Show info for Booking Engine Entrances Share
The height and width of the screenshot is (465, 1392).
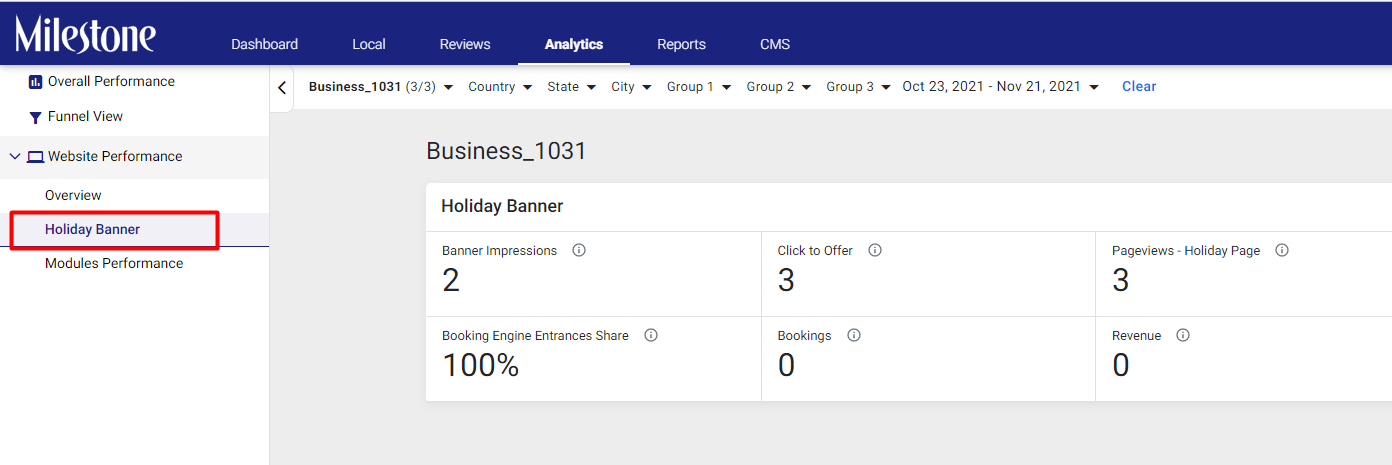pyautogui.click(x=651, y=335)
